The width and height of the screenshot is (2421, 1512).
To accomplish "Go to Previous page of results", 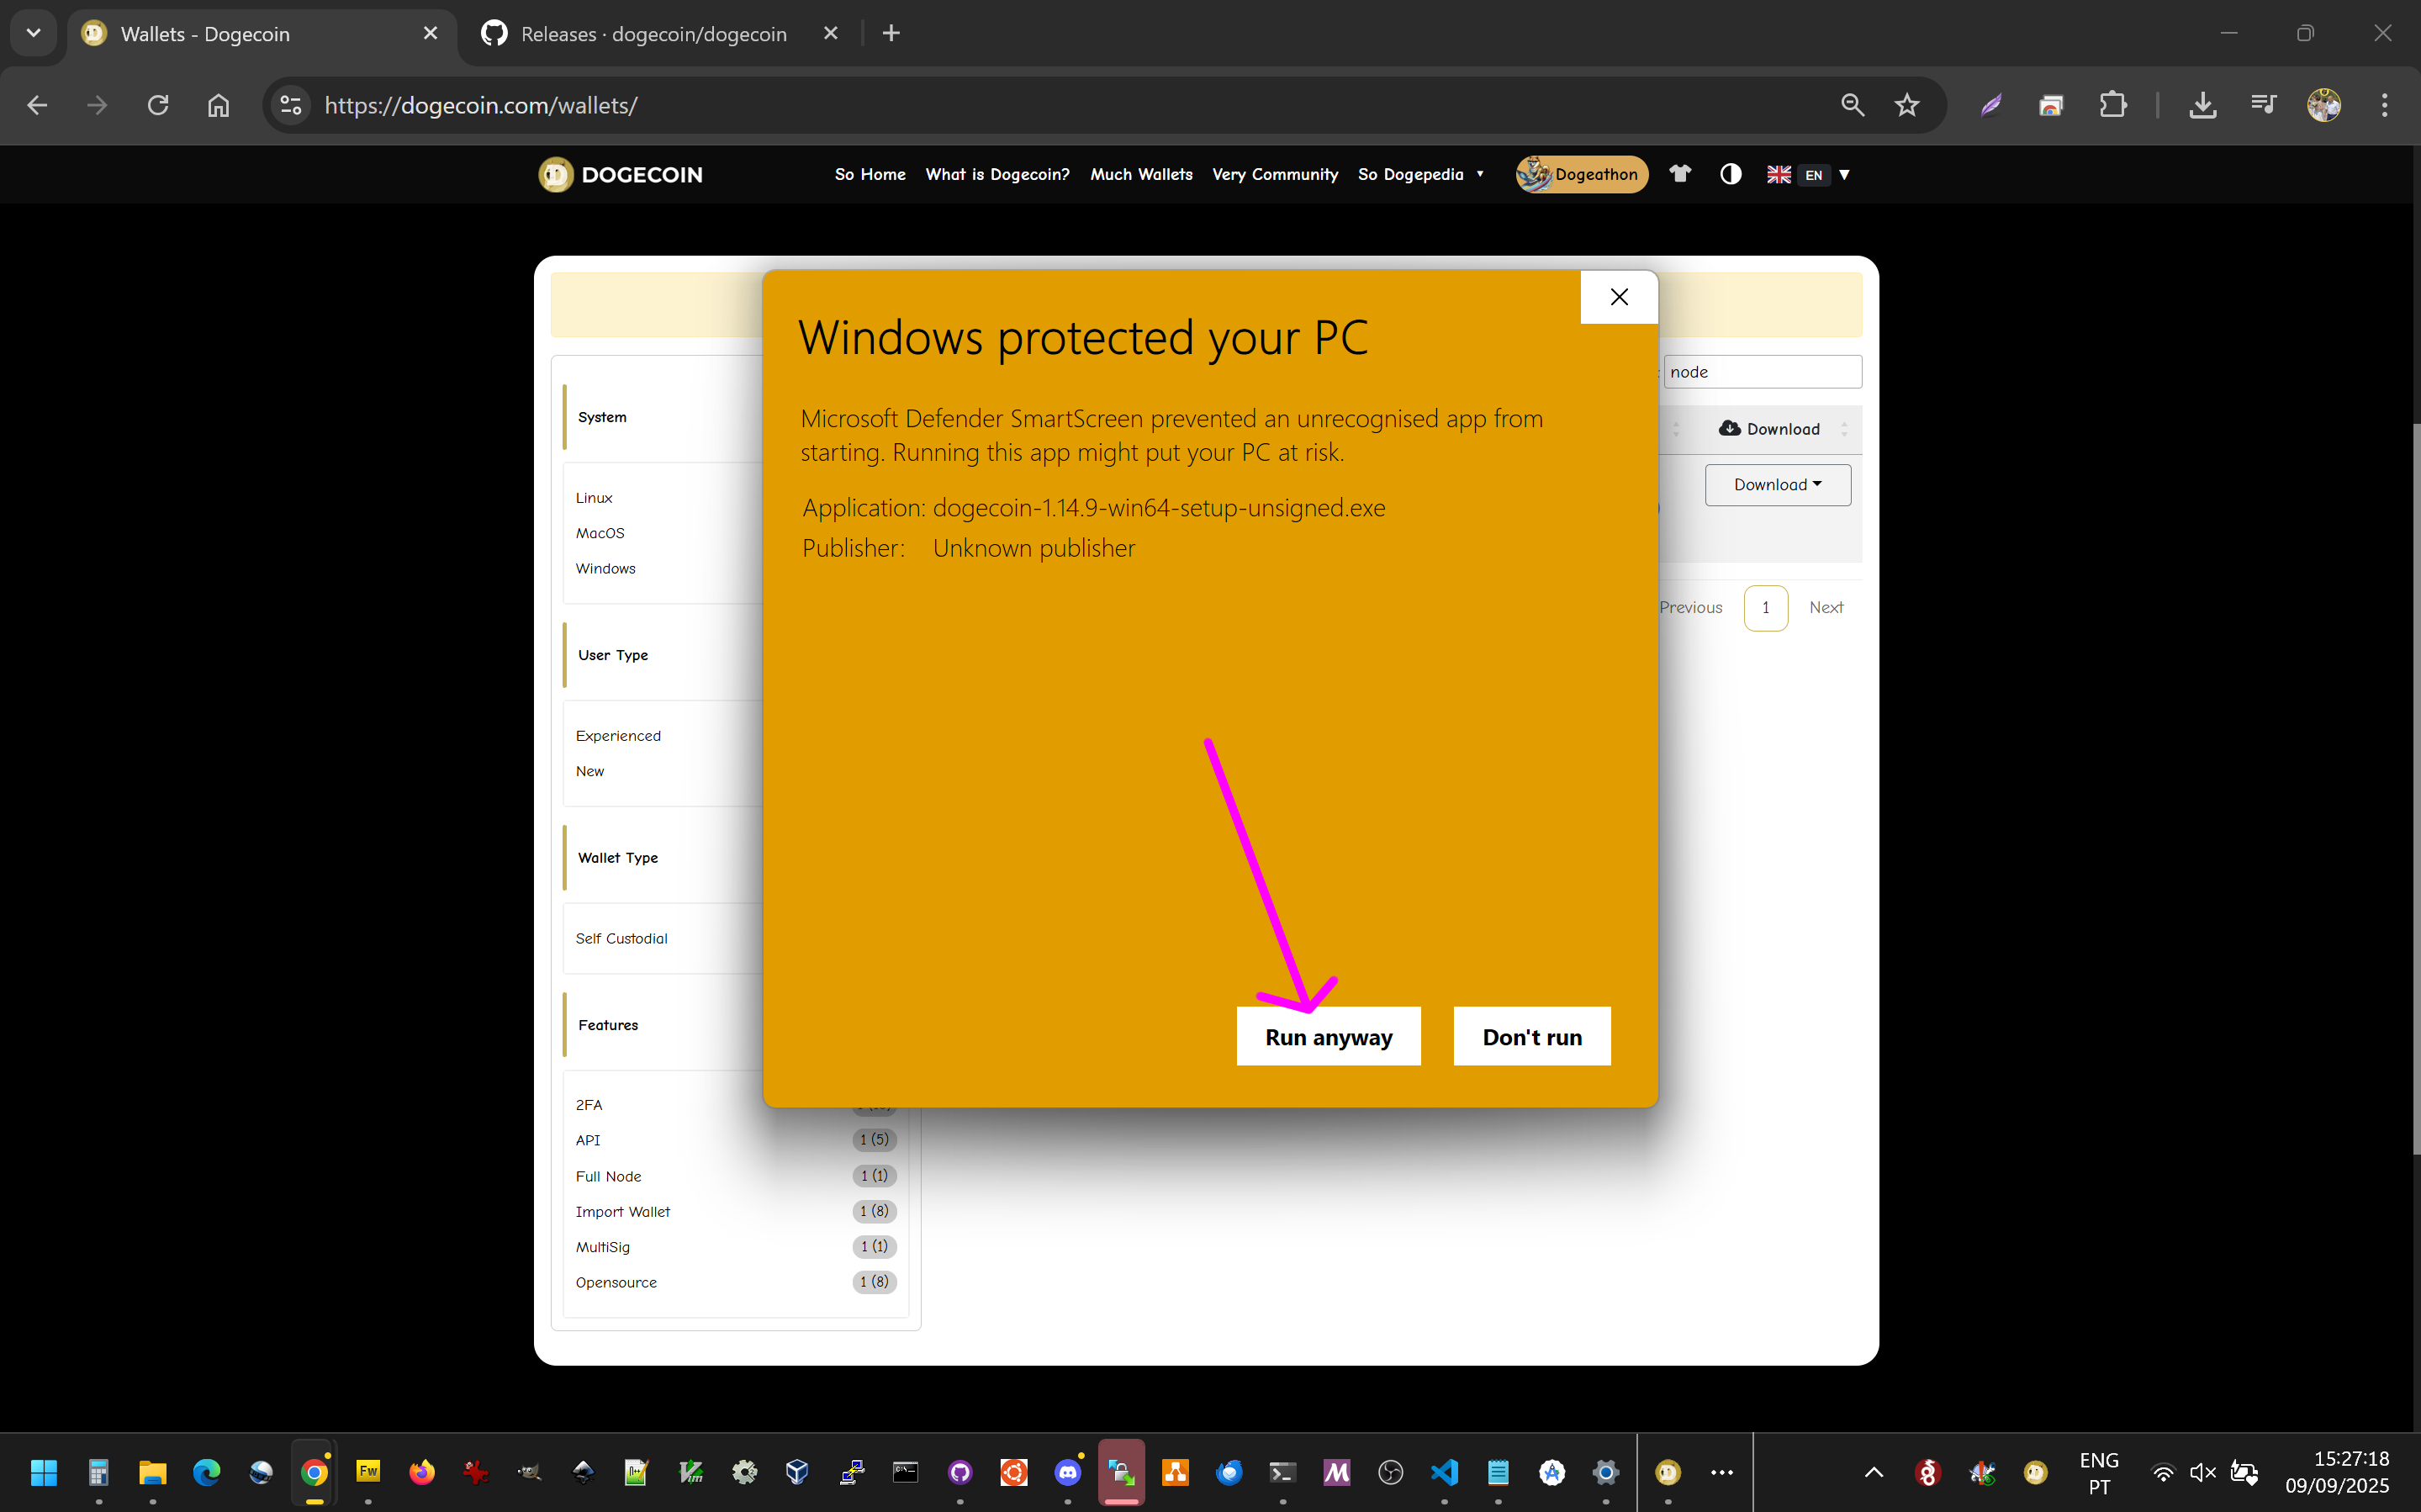I will click(x=1691, y=607).
